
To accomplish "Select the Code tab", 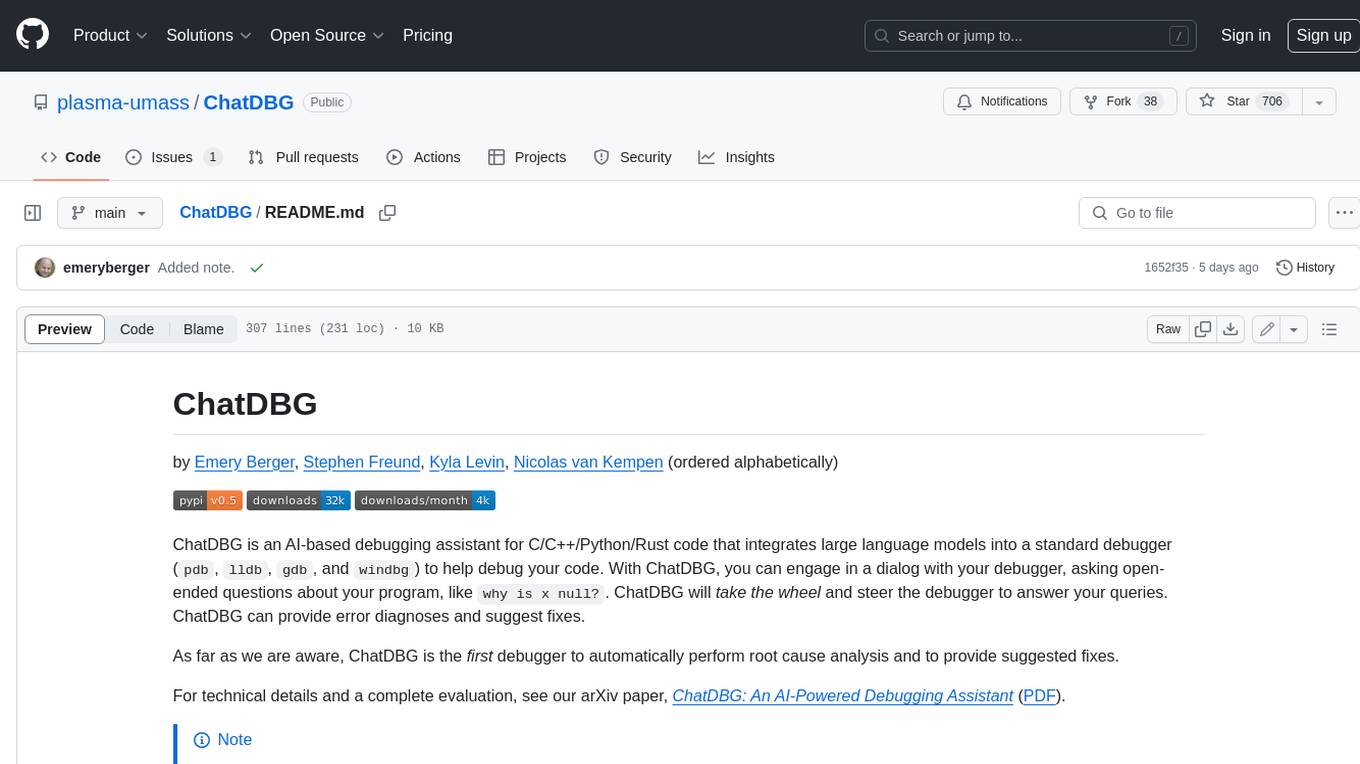I will pyautogui.click(x=71, y=157).
